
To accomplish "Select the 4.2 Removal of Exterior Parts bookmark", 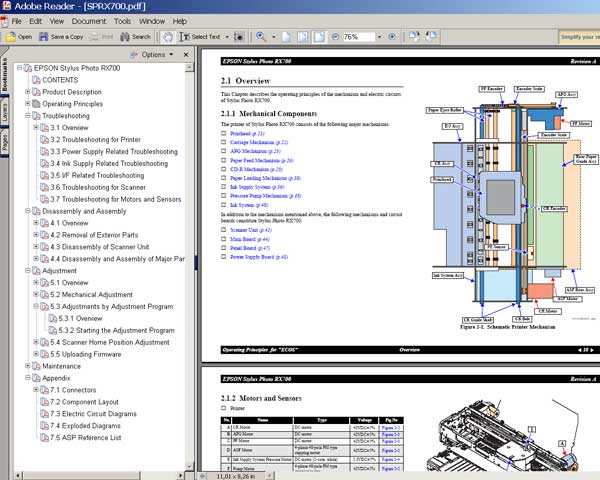I will pos(94,235).
